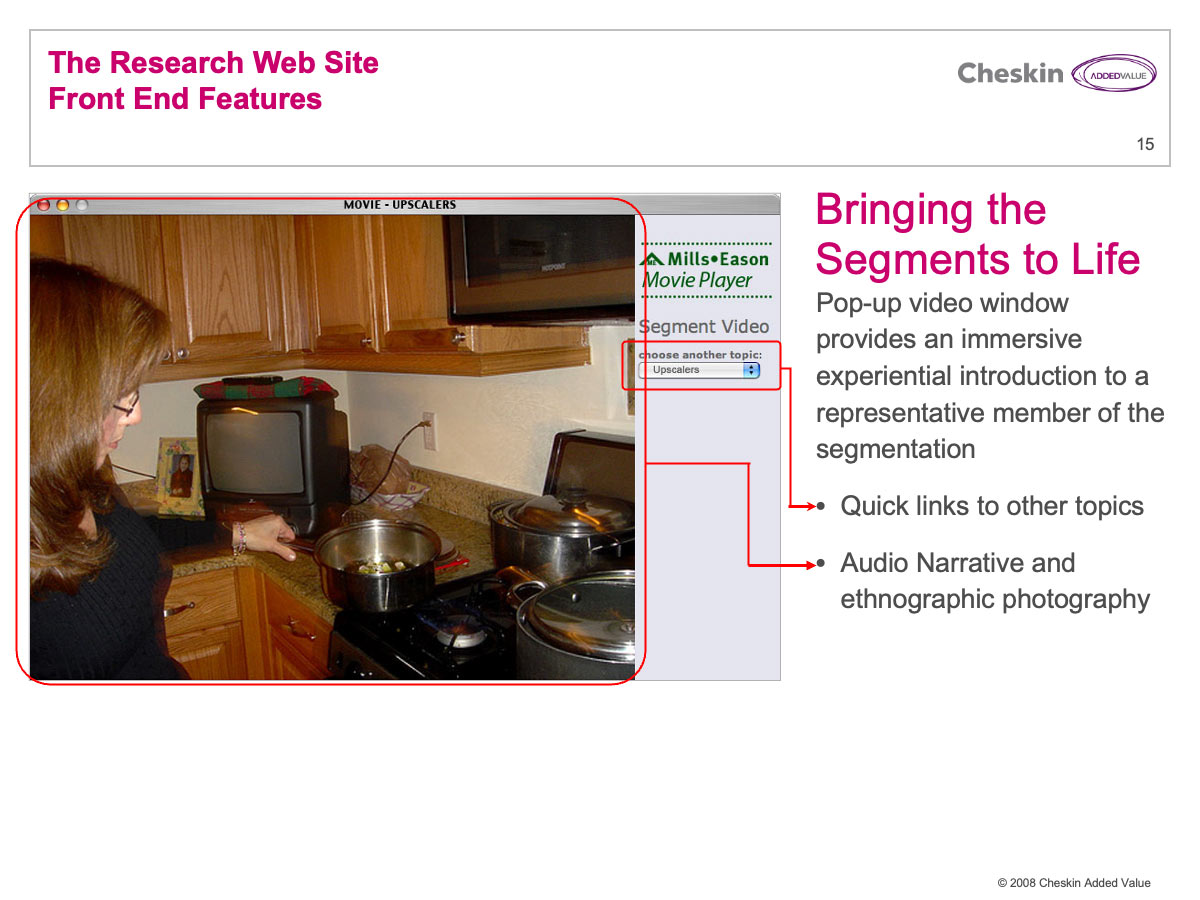Screen dimensions: 1200x900
Task: Click the "choose another topic:" label
Action: [700, 355]
